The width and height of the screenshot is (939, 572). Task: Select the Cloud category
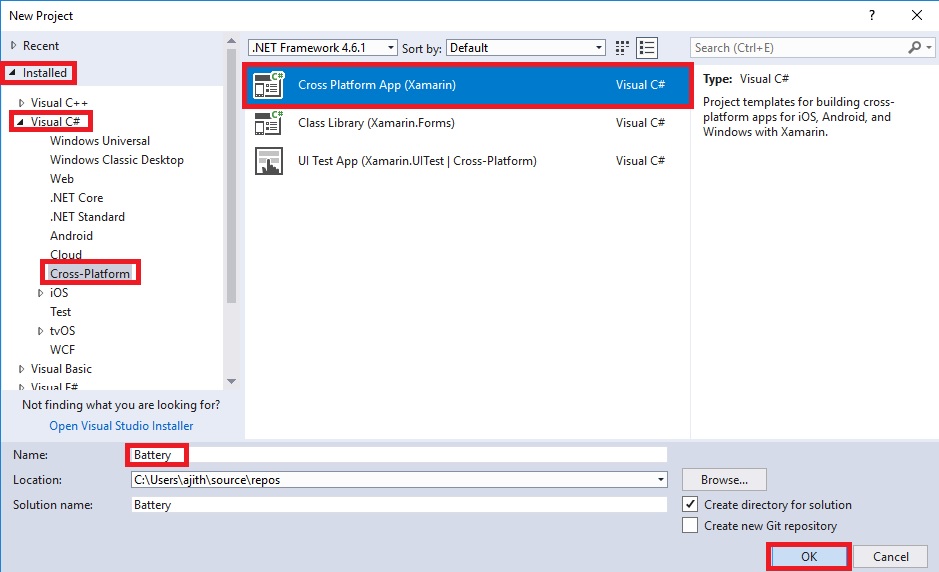point(66,255)
